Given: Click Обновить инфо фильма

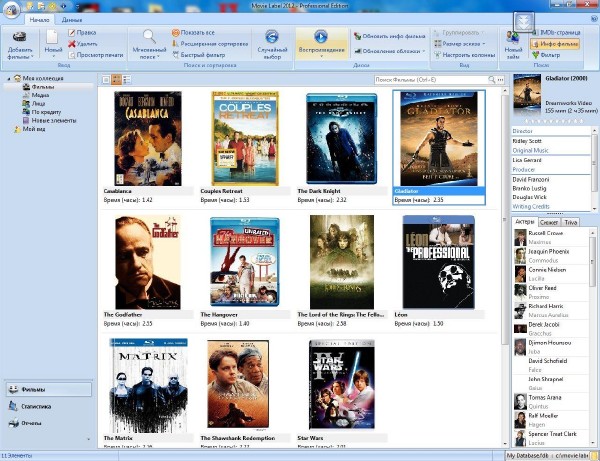Looking at the screenshot, I should [392, 33].
